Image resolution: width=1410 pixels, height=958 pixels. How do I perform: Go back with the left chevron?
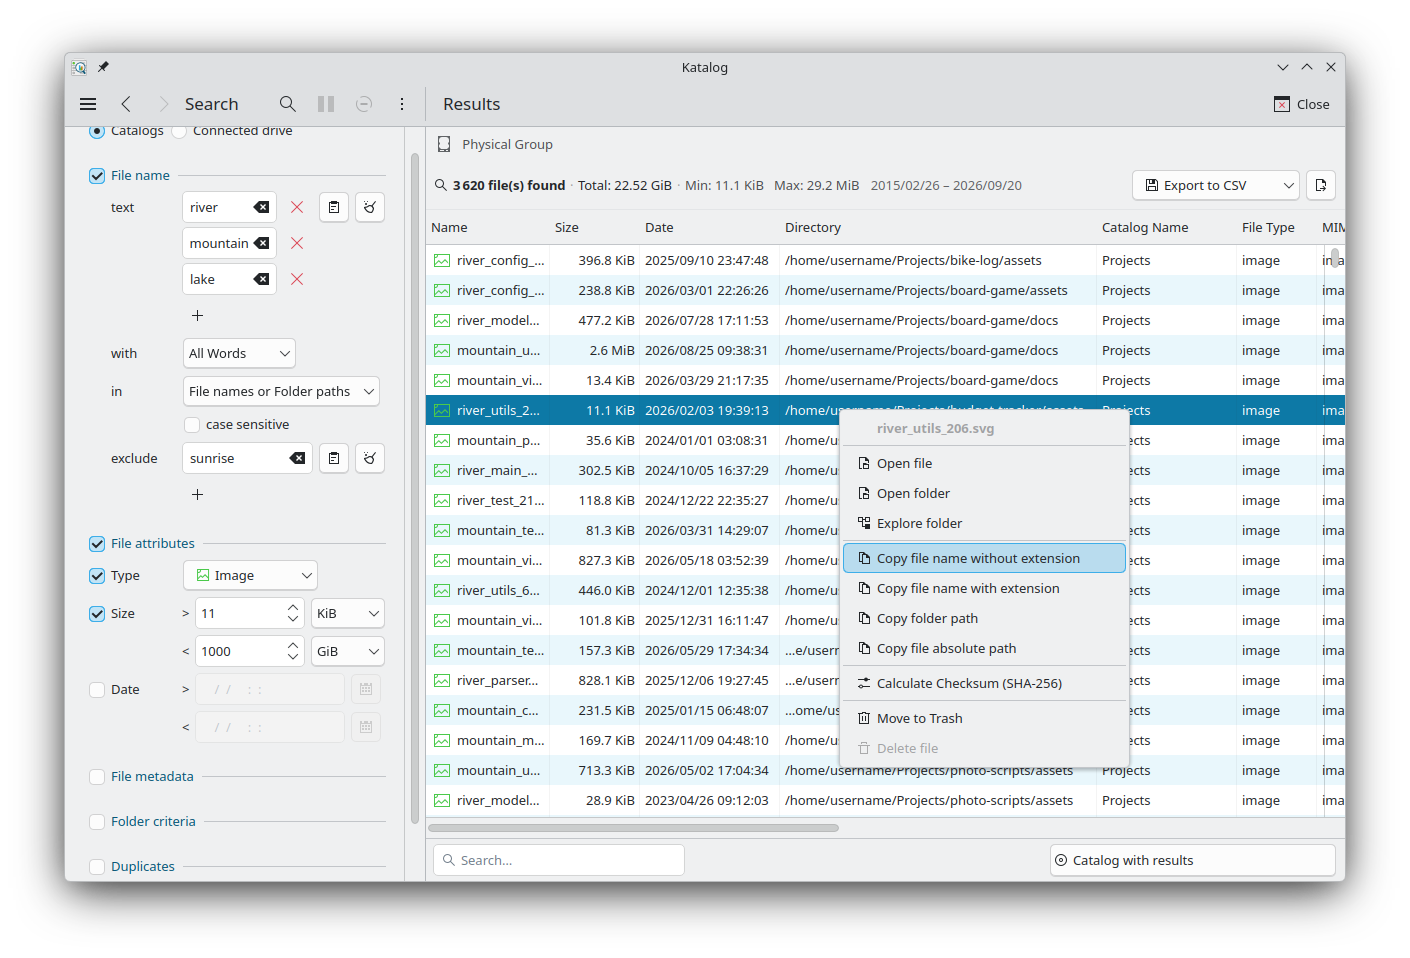[126, 104]
